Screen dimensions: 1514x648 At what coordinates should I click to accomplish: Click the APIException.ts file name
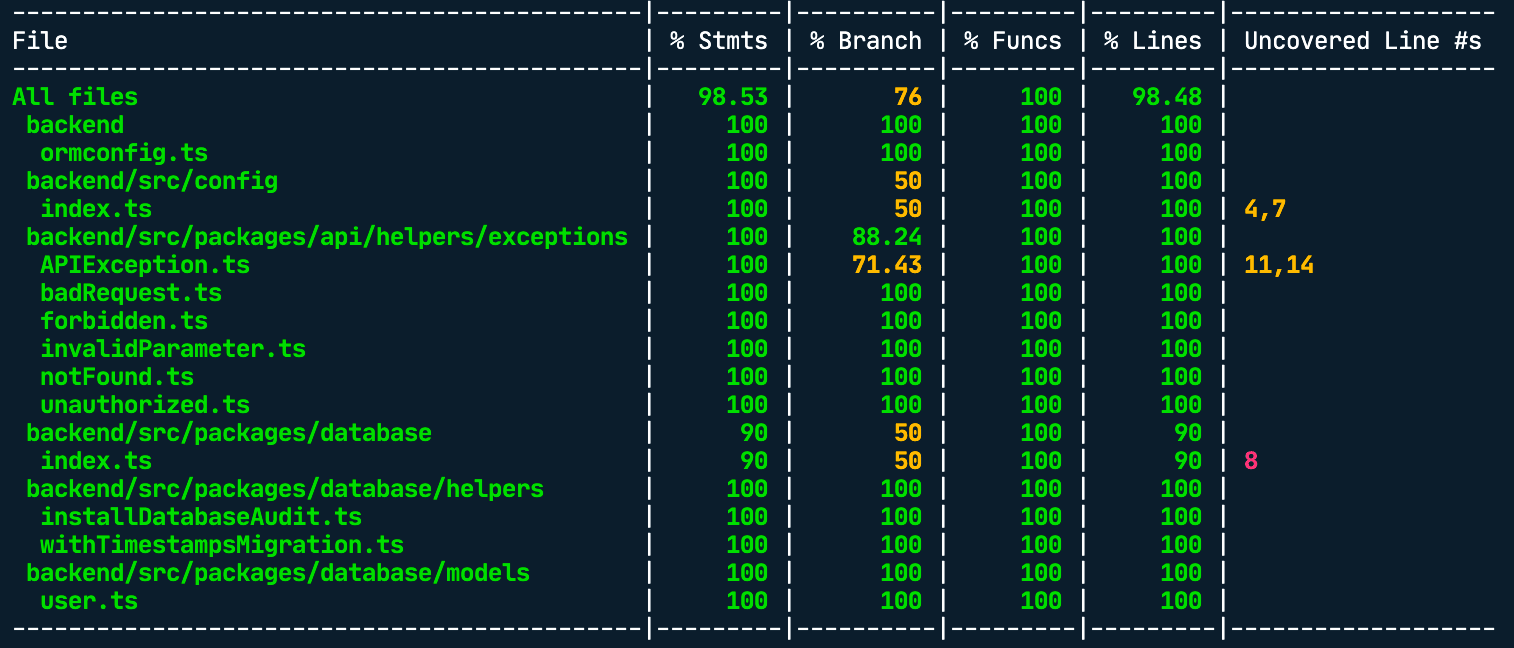click(x=145, y=265)
